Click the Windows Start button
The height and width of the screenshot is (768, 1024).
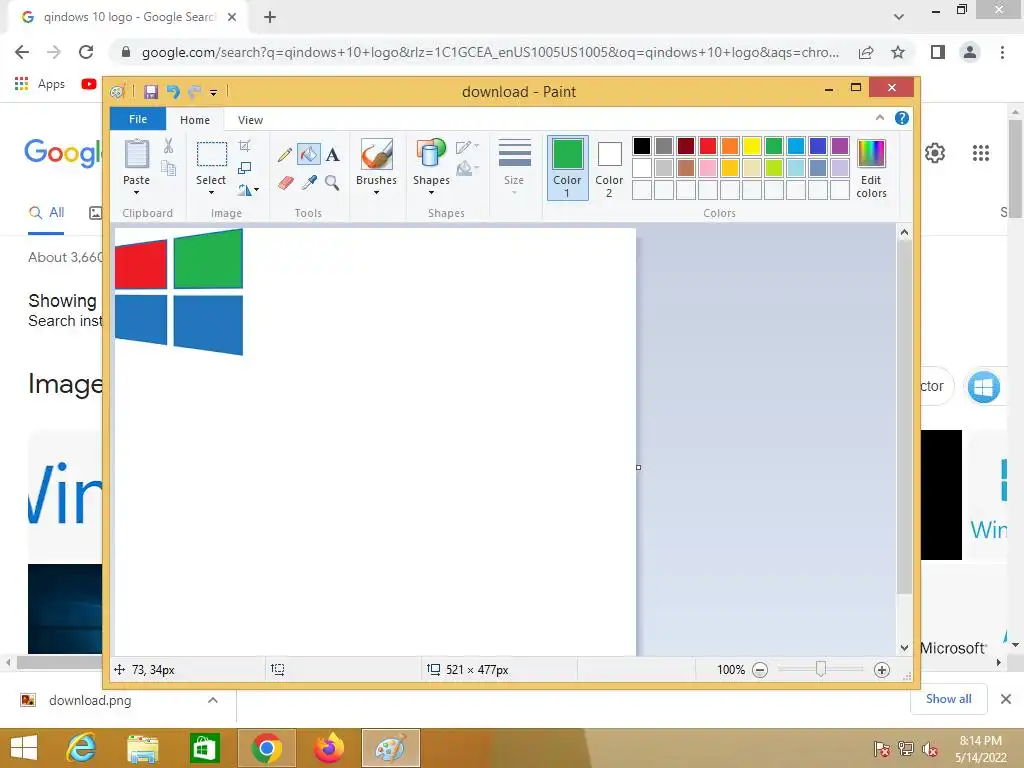(24, 748)
